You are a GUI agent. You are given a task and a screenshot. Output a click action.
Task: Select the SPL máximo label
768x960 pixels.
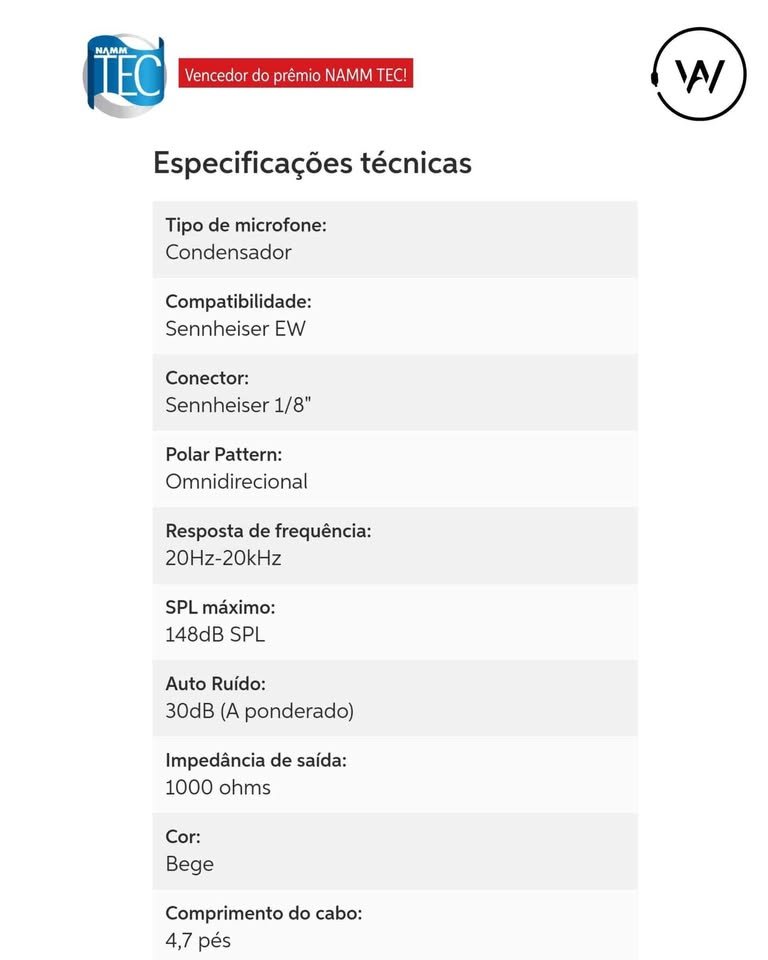[220, 607]
